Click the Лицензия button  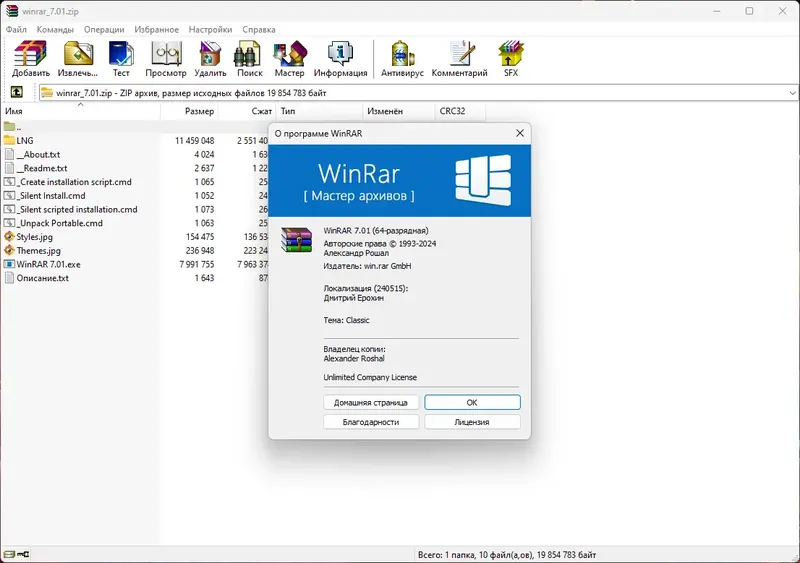pyautogui.click(x=472, y=422)
